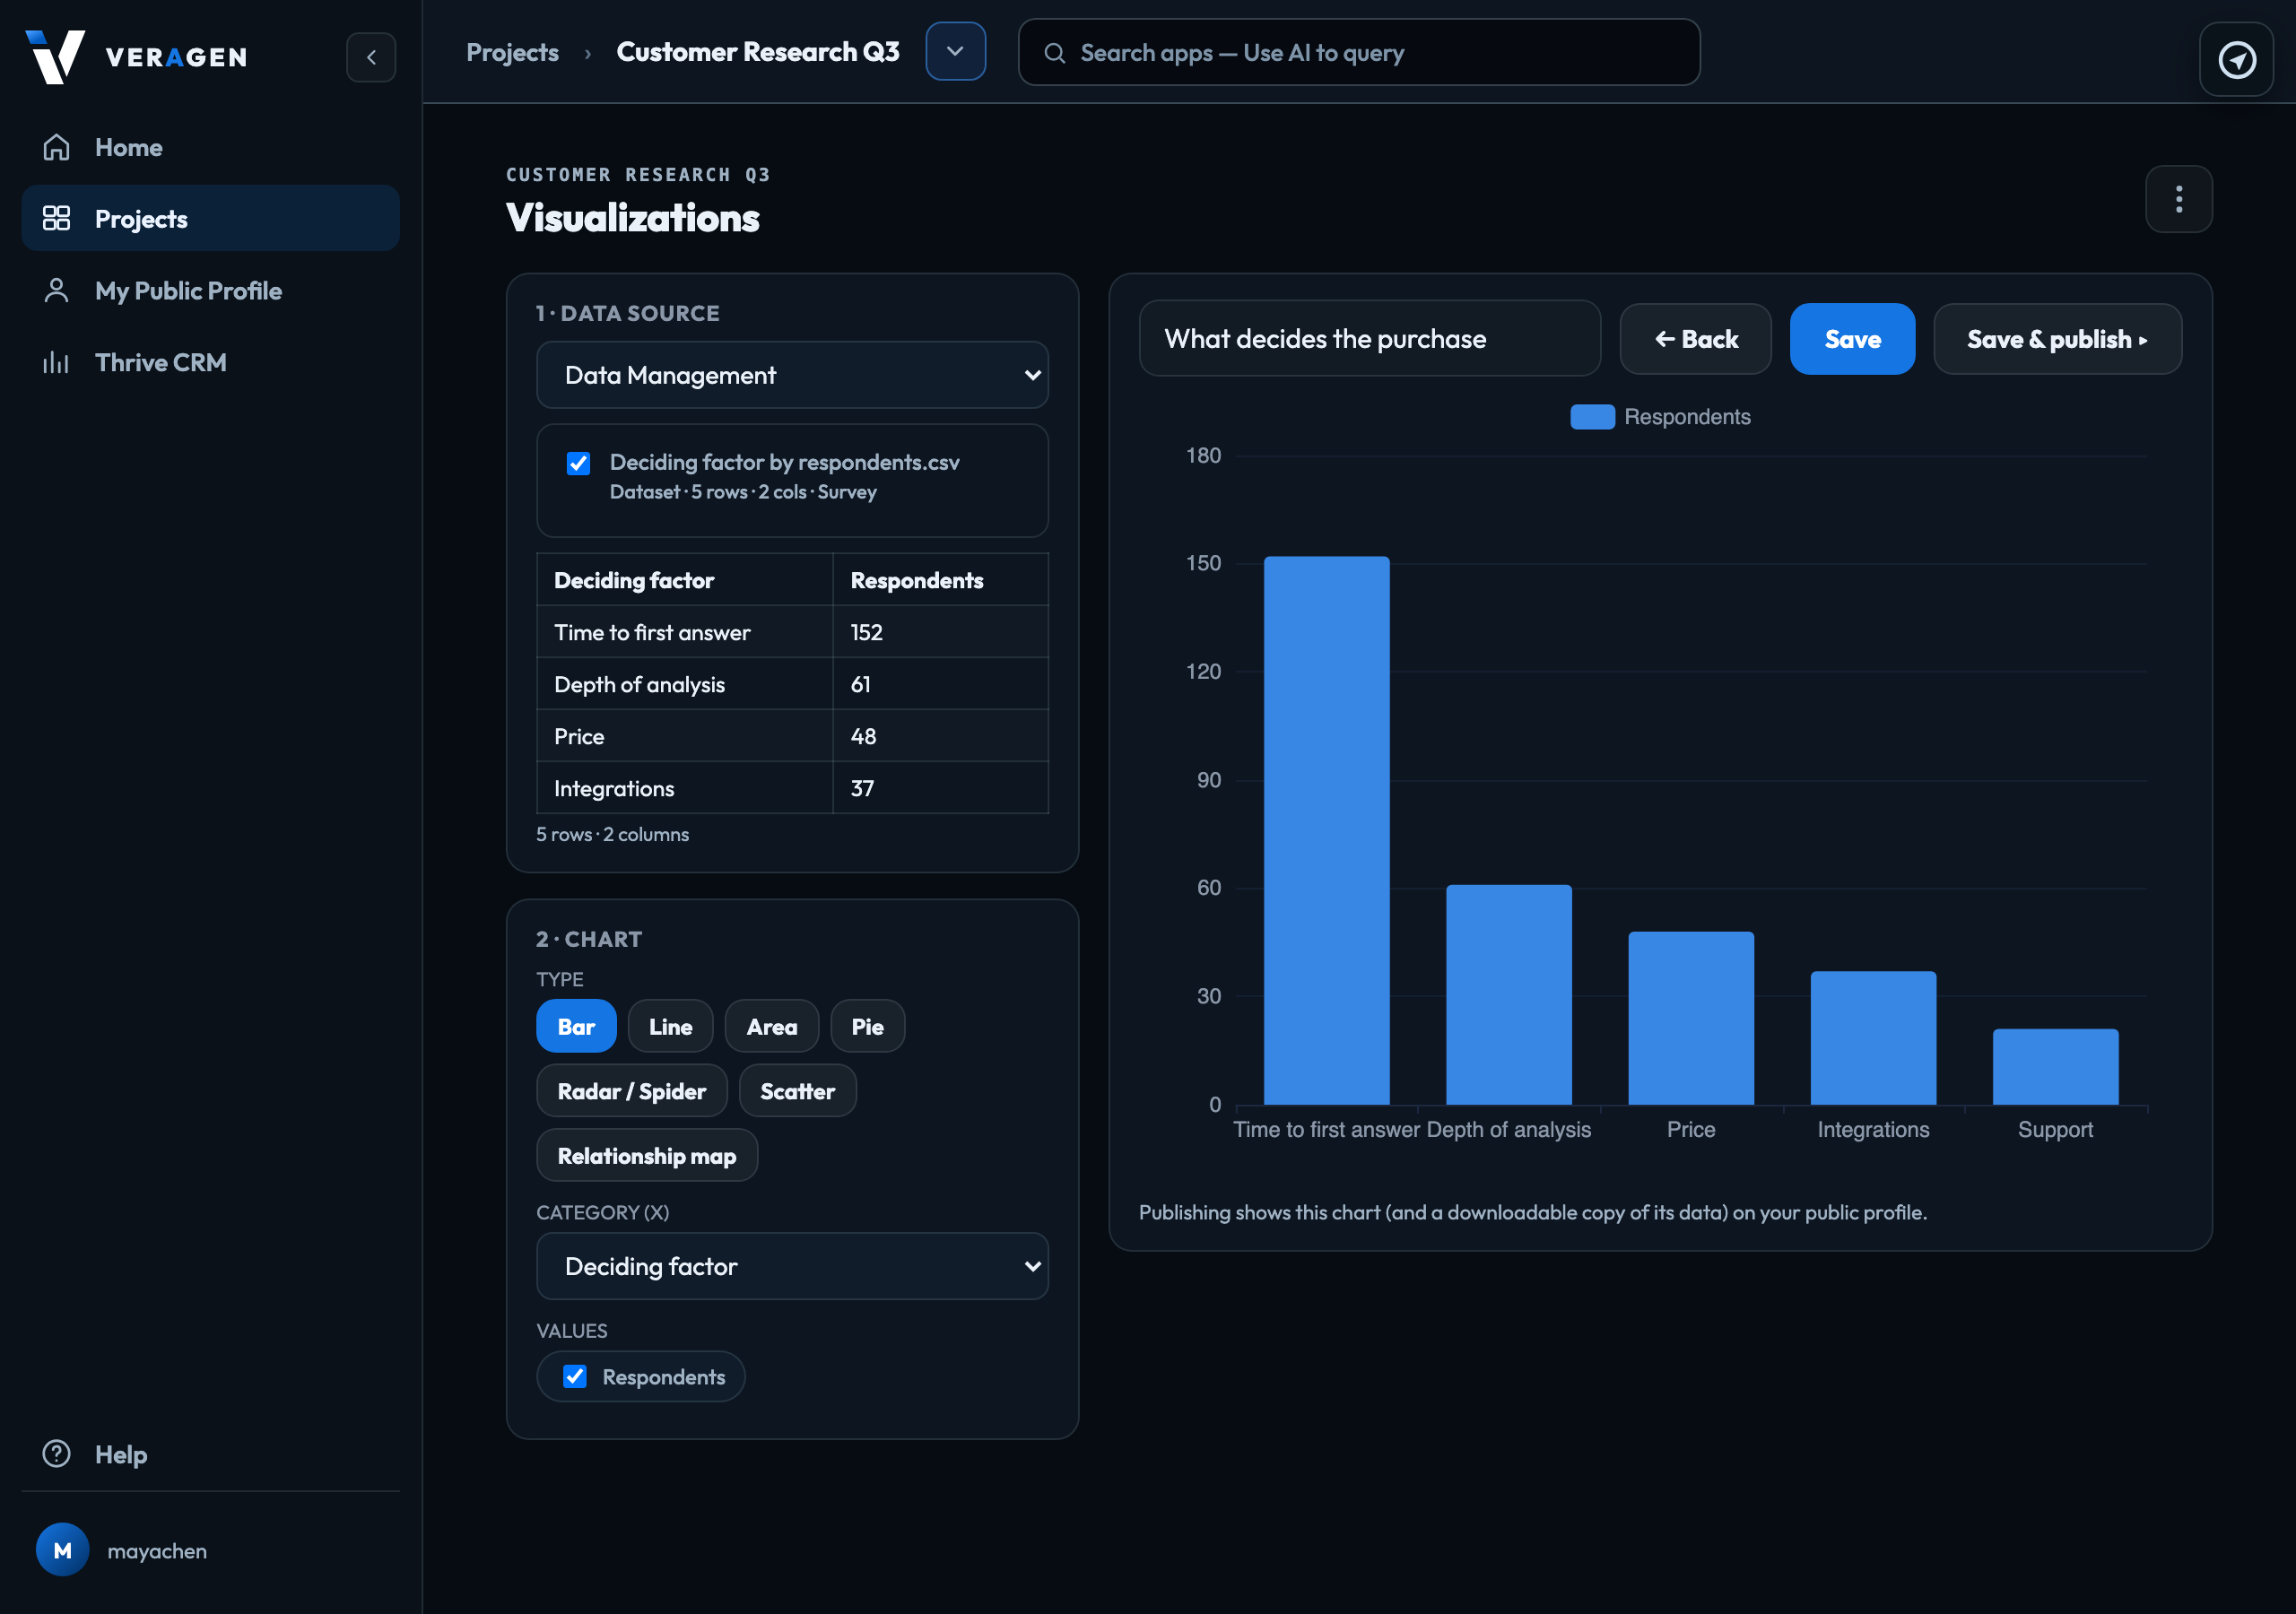Click the Back button

tap(1695, 339)
